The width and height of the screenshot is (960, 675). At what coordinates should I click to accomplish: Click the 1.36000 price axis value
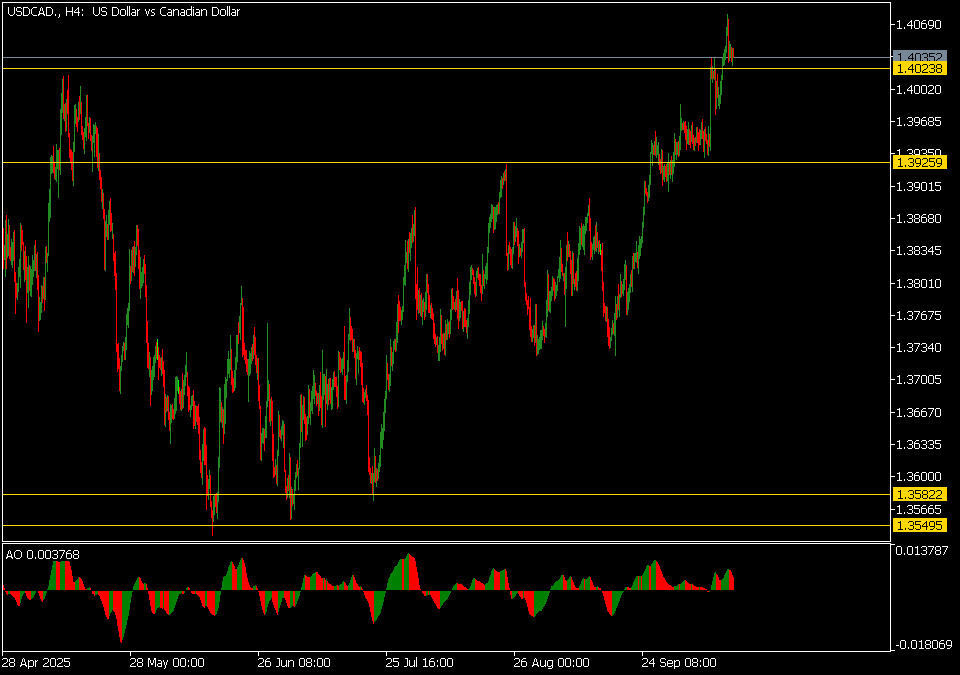(920, 477)
